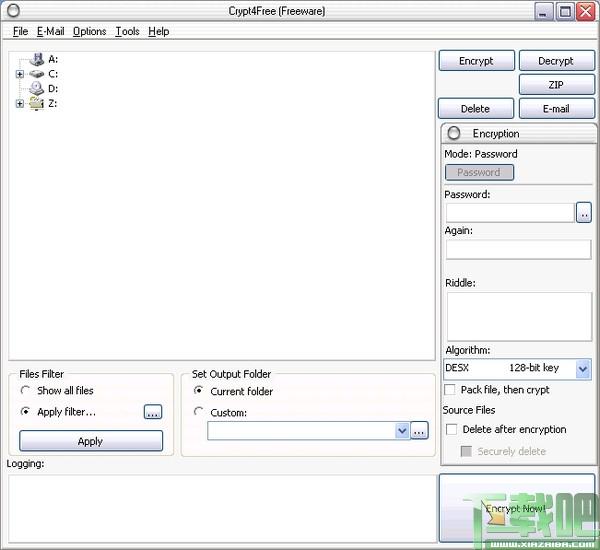
Task: Select the A: floppy drive icon
Action: tap(37, 59)
